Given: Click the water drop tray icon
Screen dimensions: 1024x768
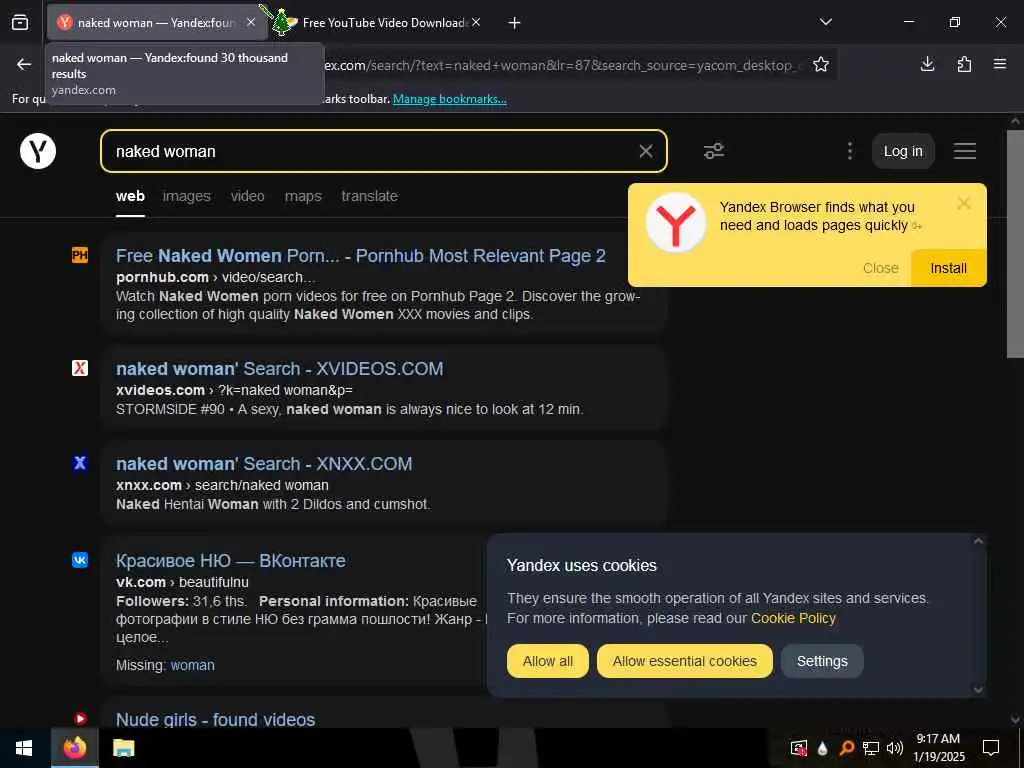Looking at the screenshot, I should pyautogui.click(x=823, y=748).
